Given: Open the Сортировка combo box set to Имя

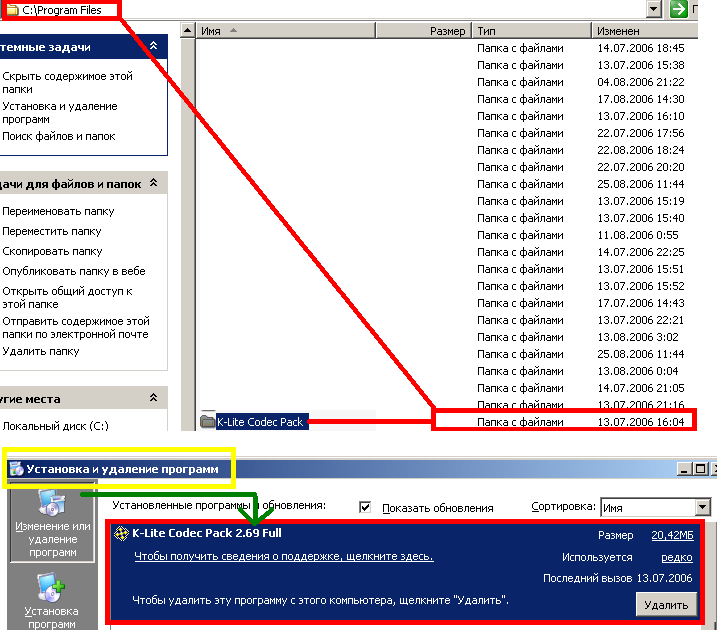Looking at the screenshot, I should [655, 507].
